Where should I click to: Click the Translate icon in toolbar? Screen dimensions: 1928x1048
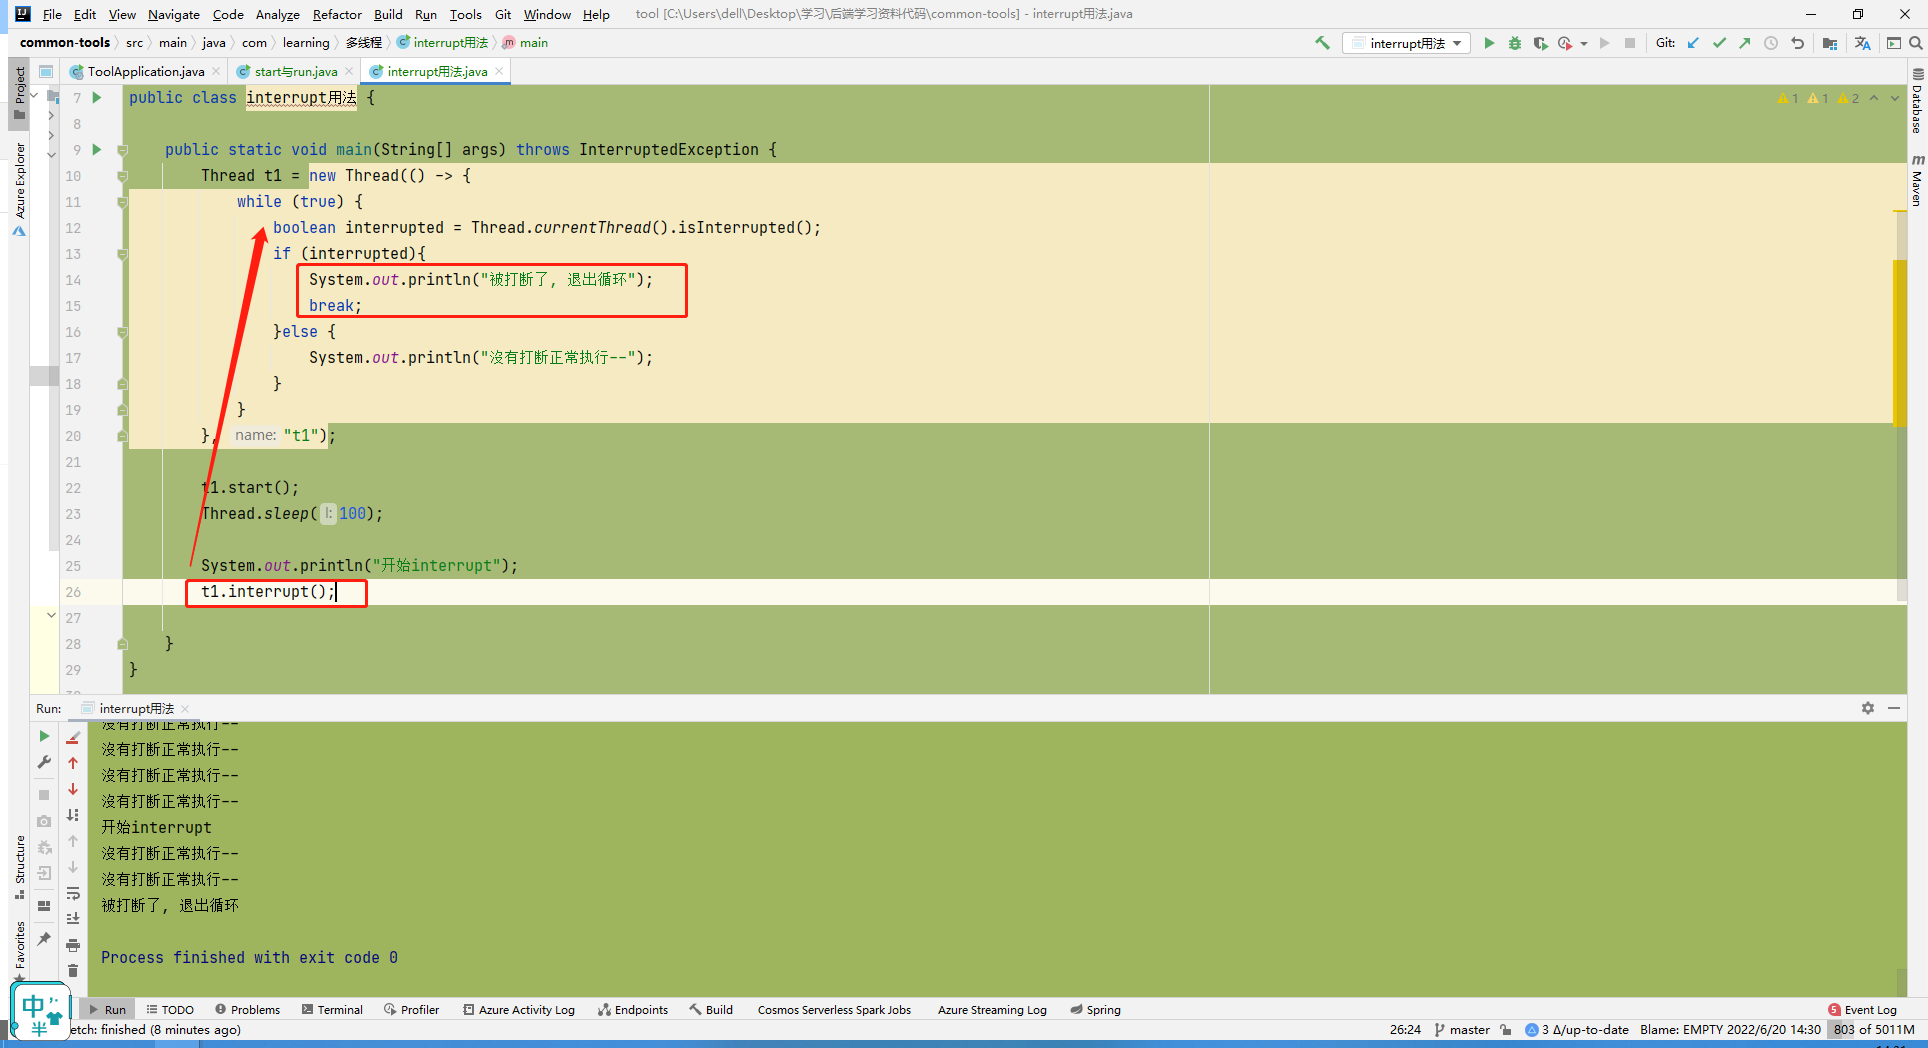1862,43
